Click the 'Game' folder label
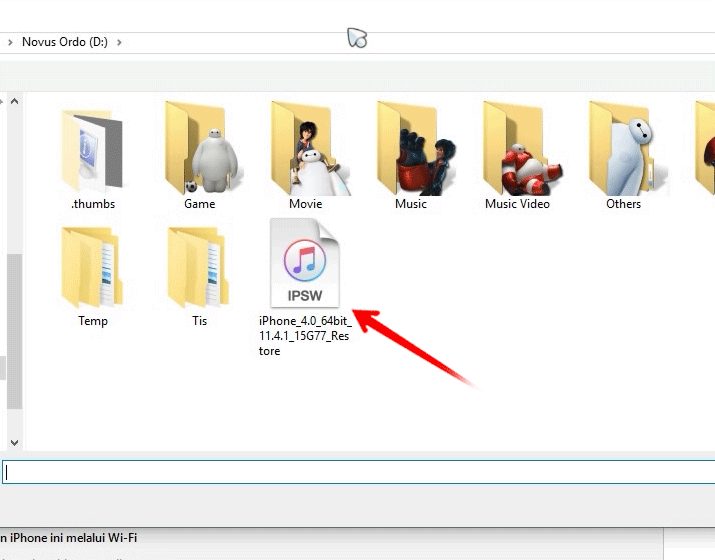The image size is (715, 560). (x=199, y=204)
